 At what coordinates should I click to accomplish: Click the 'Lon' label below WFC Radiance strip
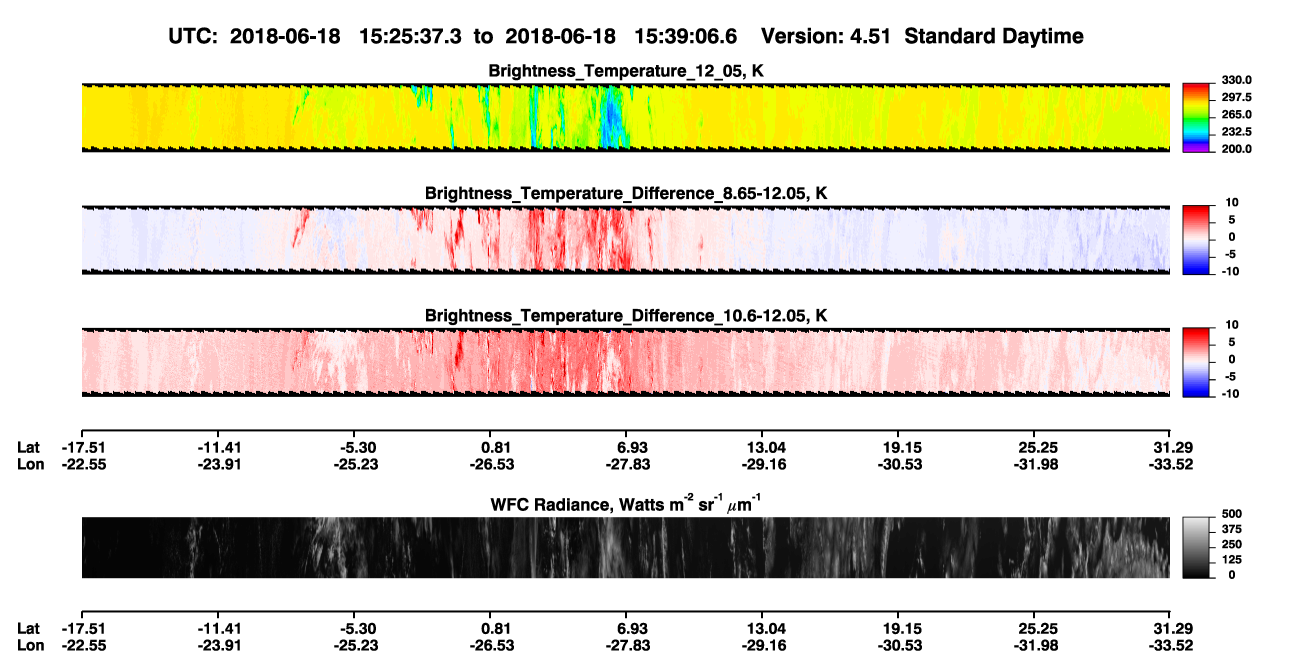click(x=30, y=644)
